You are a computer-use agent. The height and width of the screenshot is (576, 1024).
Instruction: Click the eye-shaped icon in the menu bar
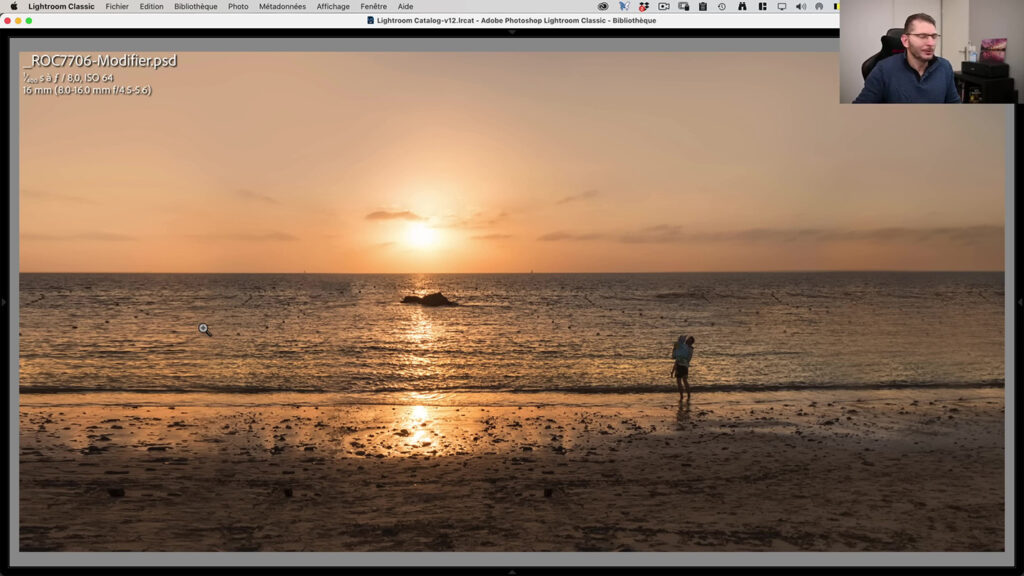pyautogui.click(x=604, y=6)
